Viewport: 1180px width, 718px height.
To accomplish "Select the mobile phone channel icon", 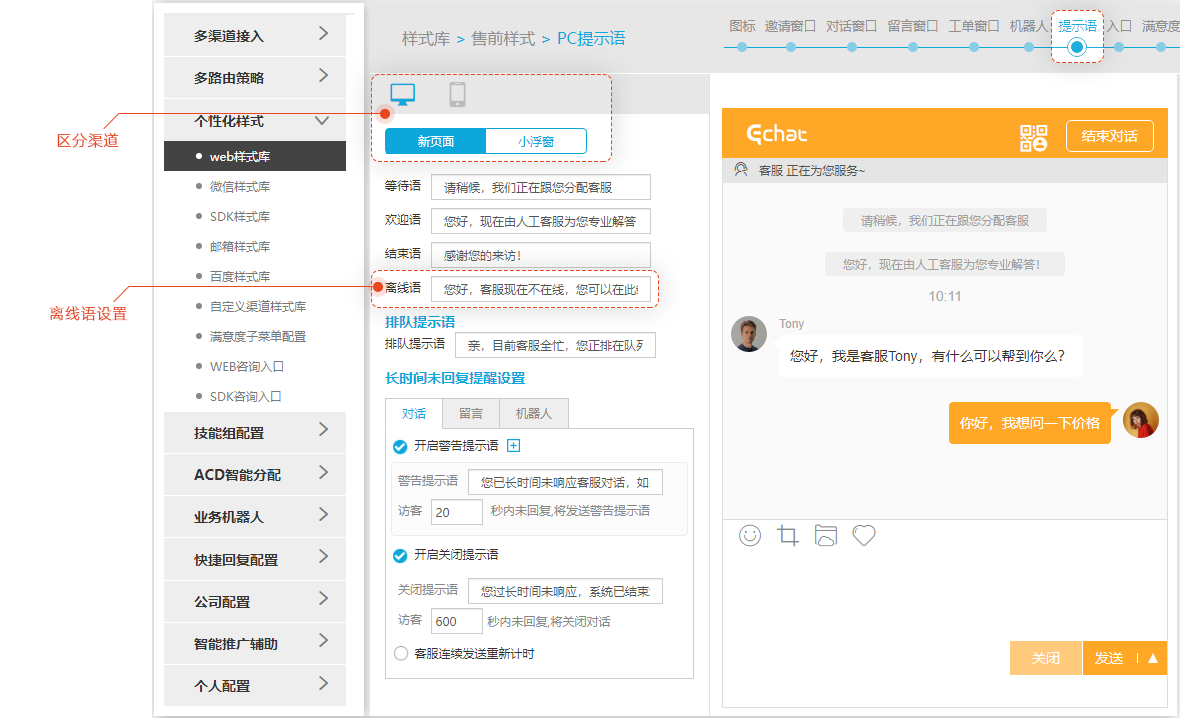I will click(457, 95).
